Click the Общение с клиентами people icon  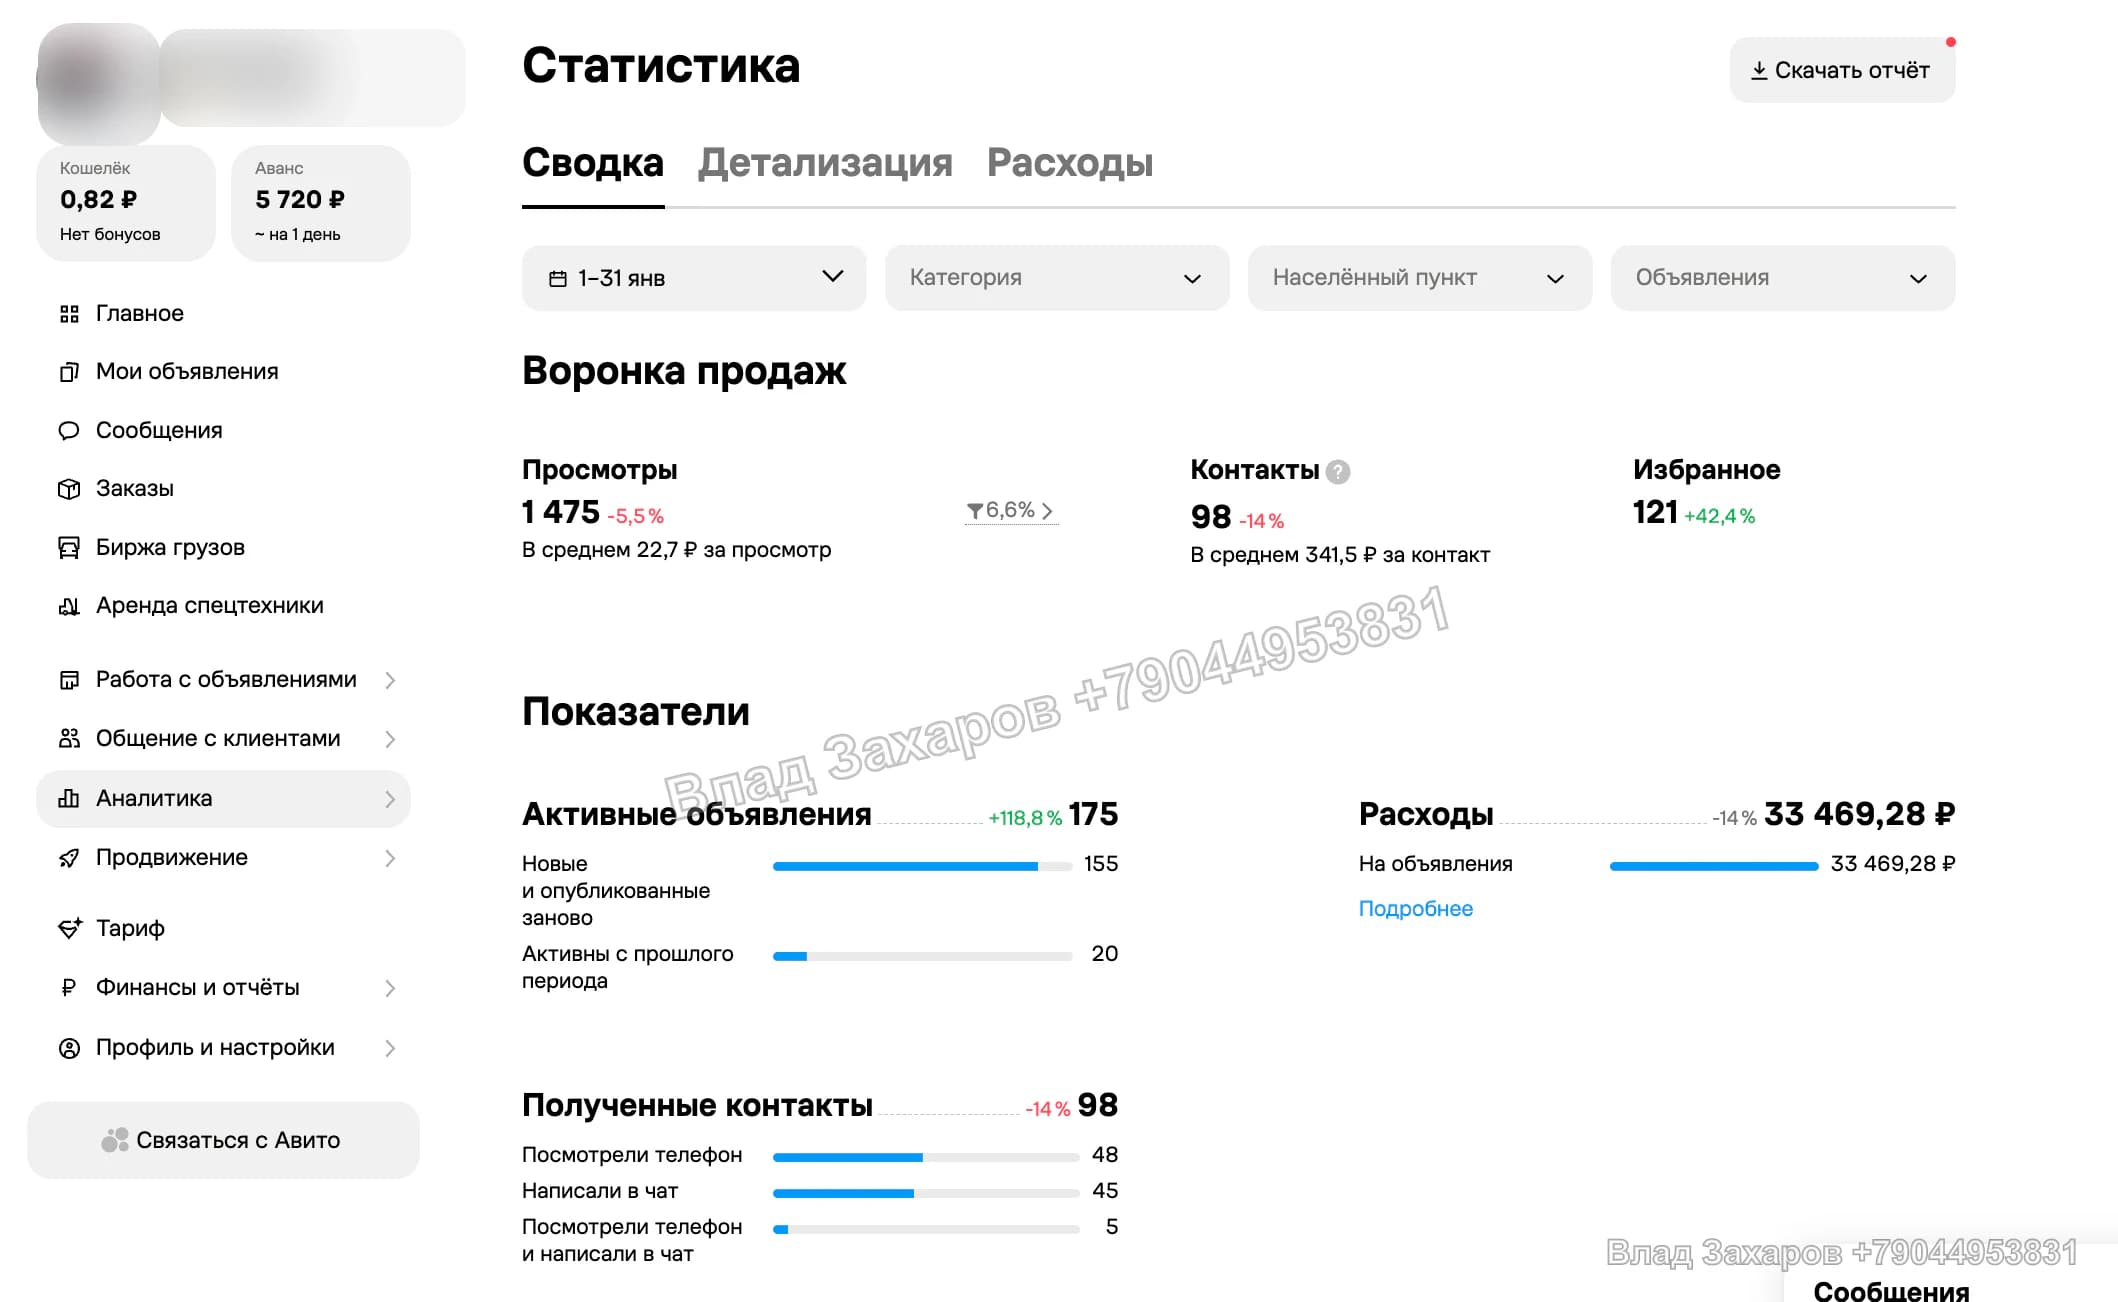69,739
